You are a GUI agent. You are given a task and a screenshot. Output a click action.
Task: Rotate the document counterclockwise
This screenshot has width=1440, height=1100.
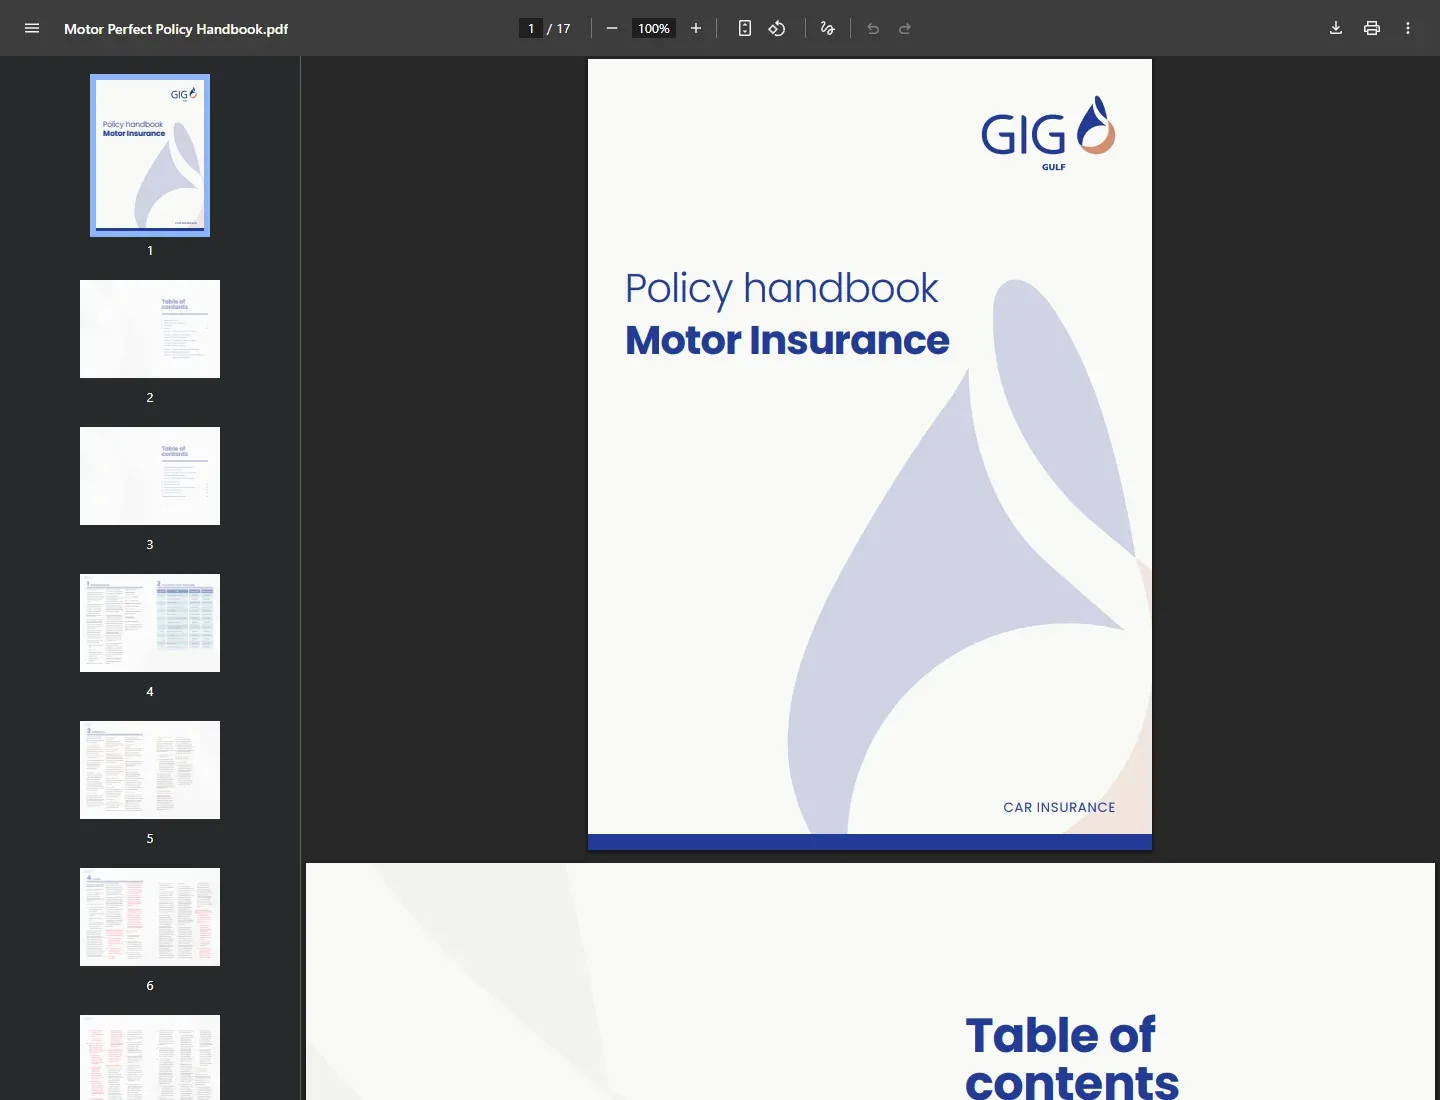pos(777,28)
